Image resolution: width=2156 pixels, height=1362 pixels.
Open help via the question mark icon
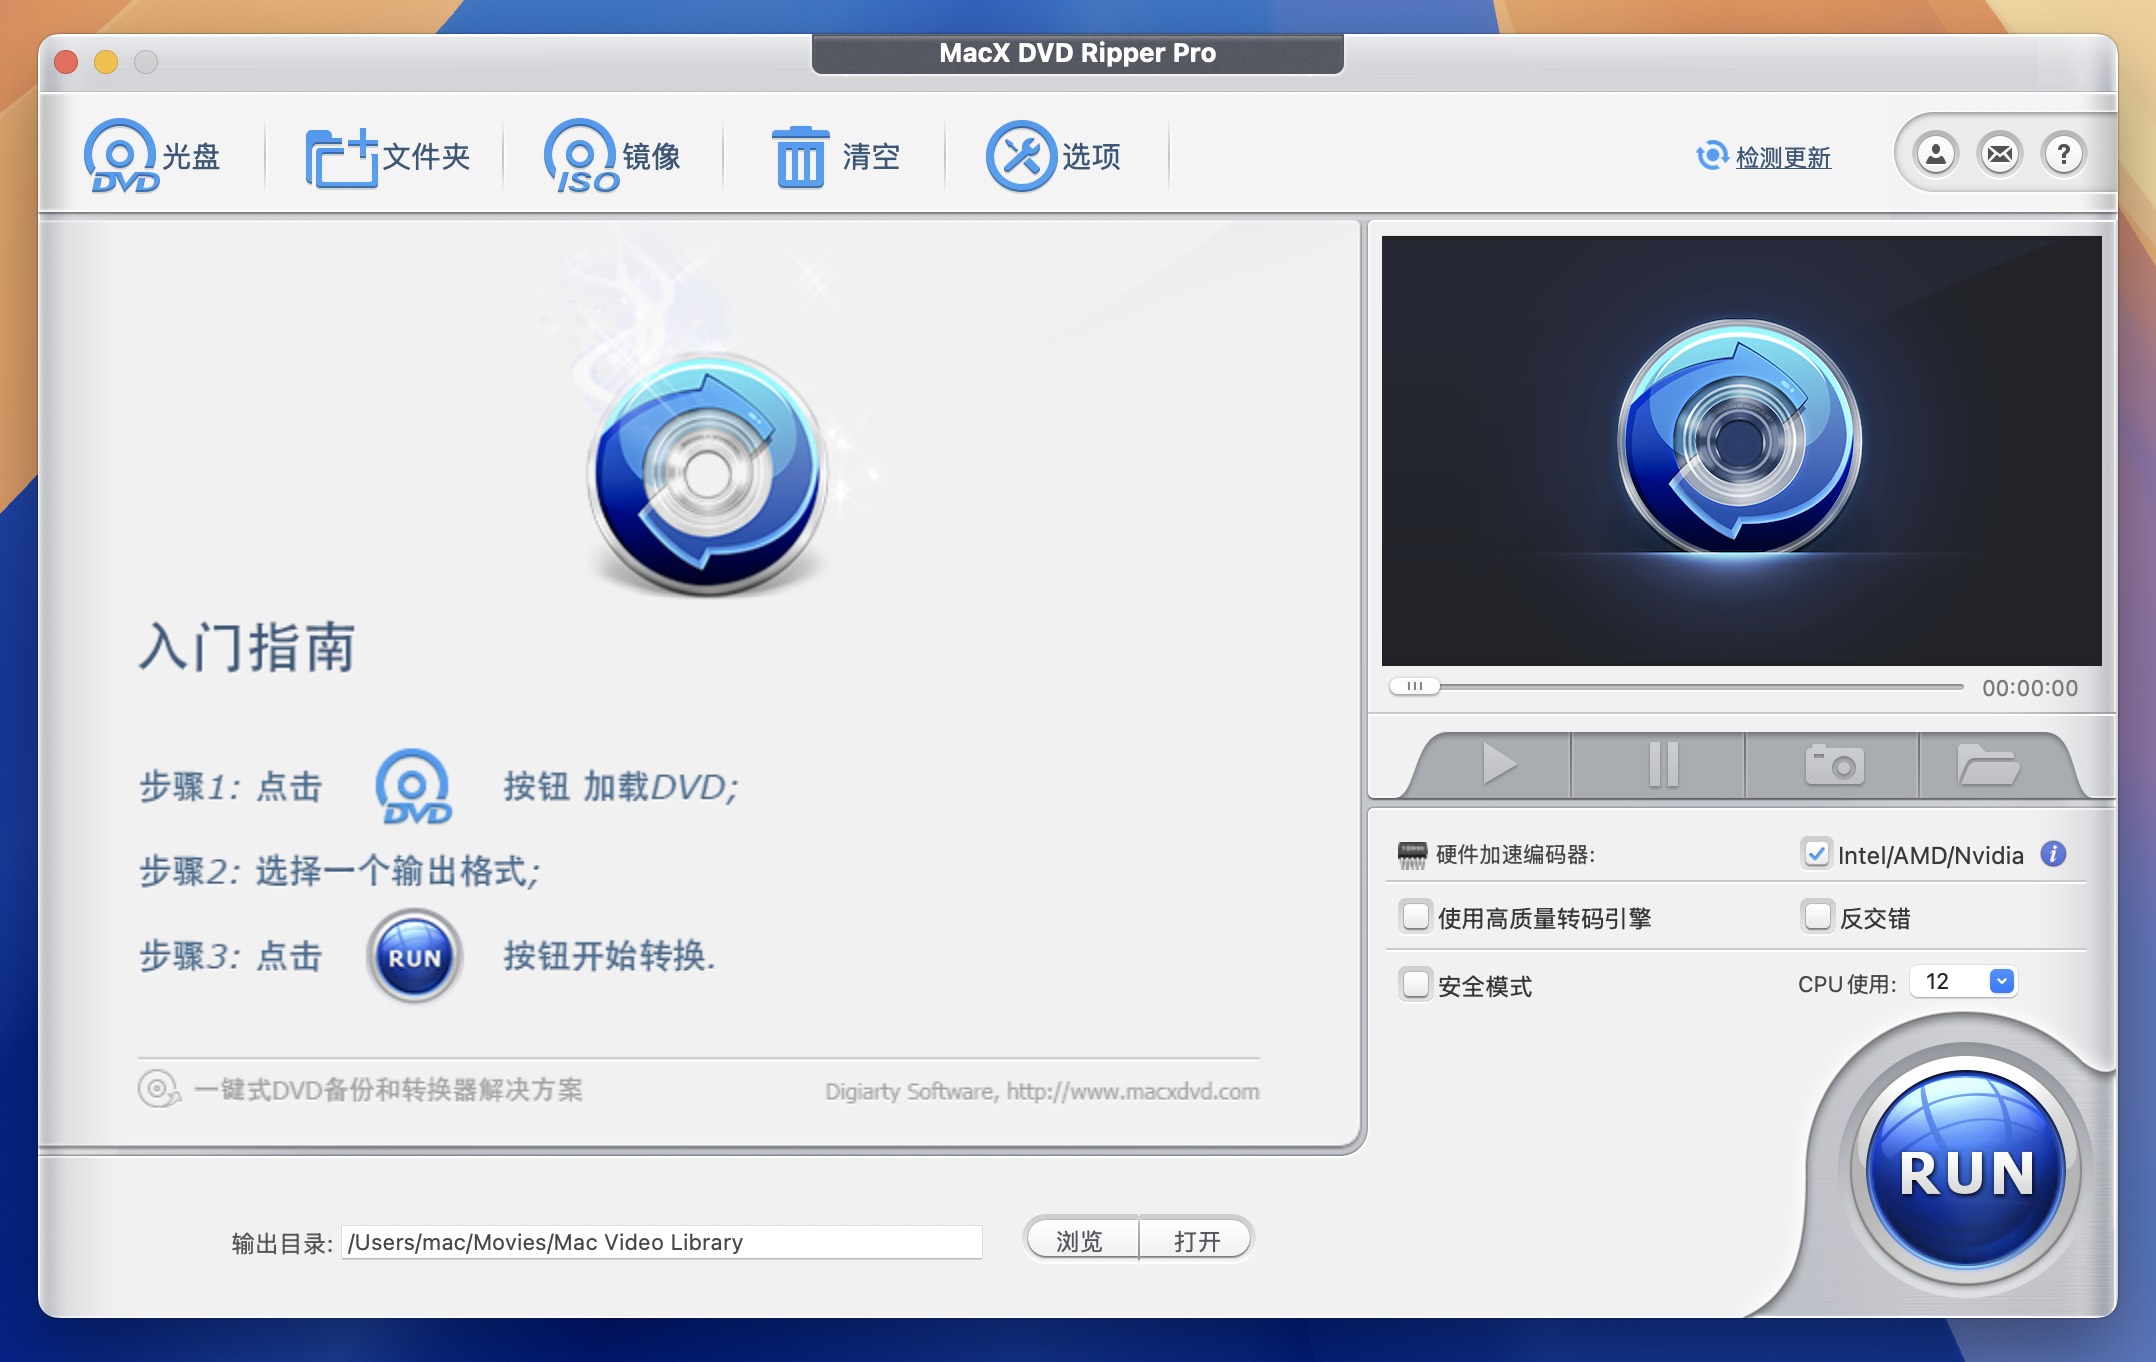click(x=2063, y=154)
